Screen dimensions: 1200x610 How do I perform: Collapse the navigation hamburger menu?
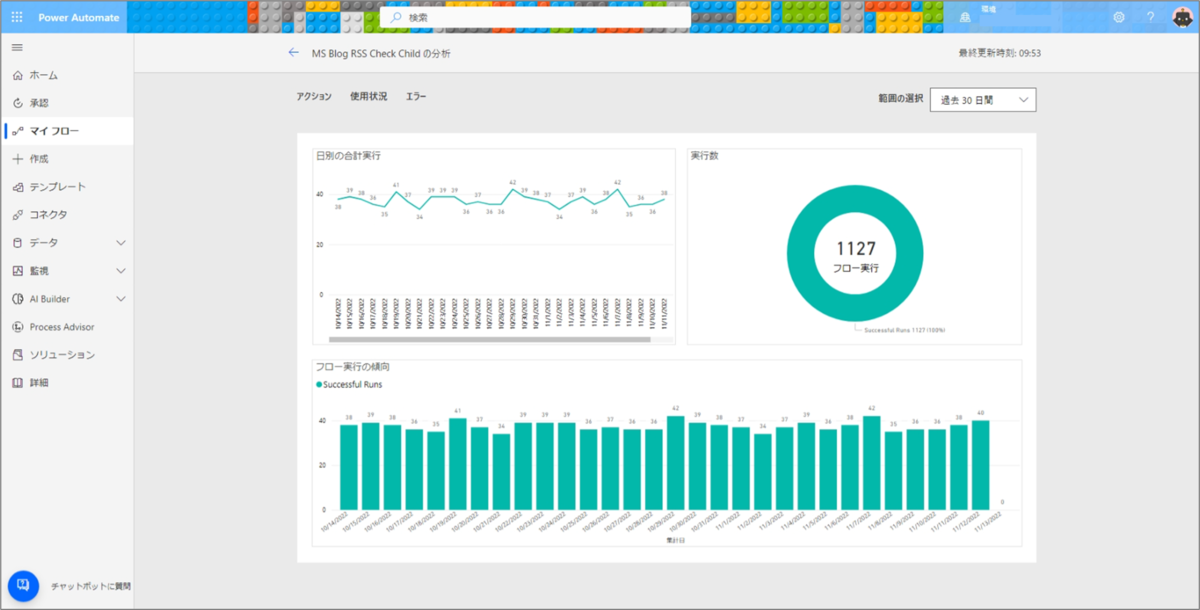(x=17, y=47)
